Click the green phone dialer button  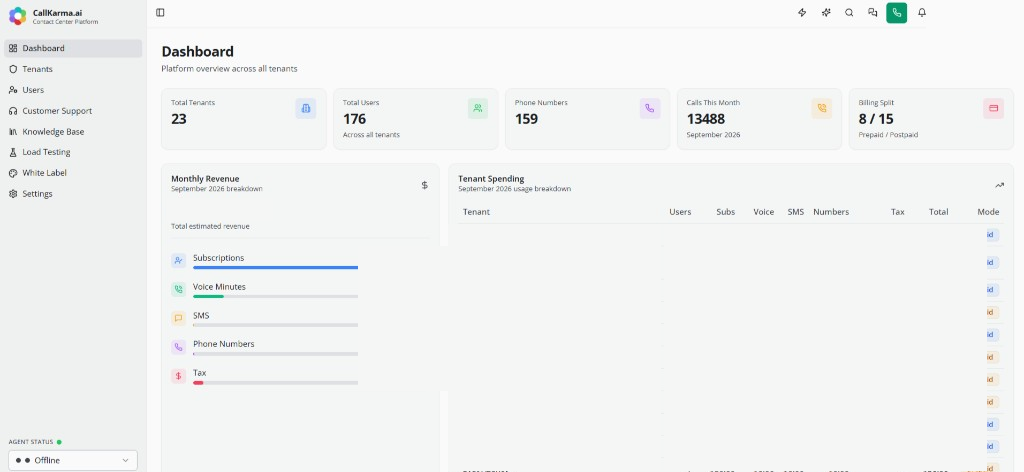897,12
